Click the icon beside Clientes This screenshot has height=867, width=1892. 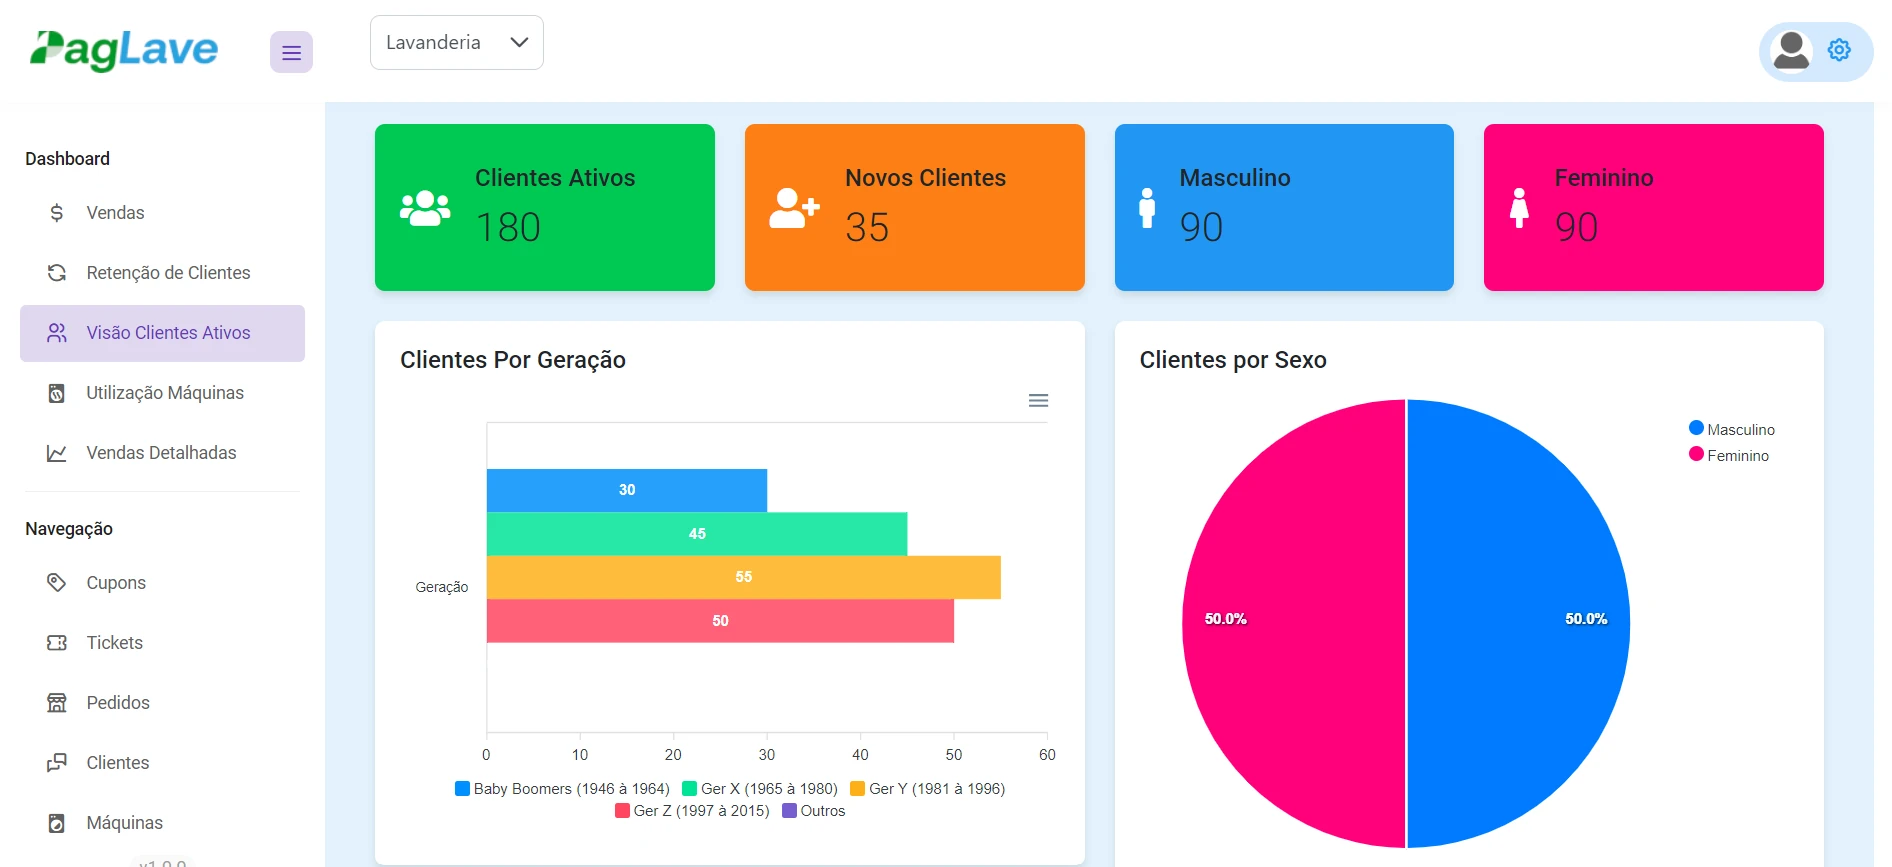point(57,763)
